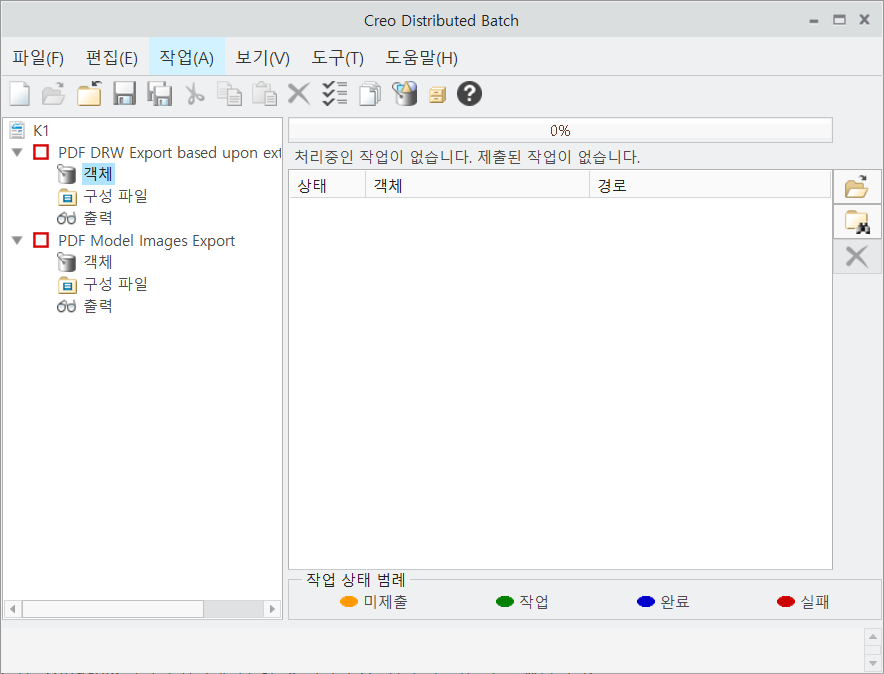The width and height of the screenshot is (884, 674).
Task: Click message area scroll up arrow
Action: click(873, 637)
